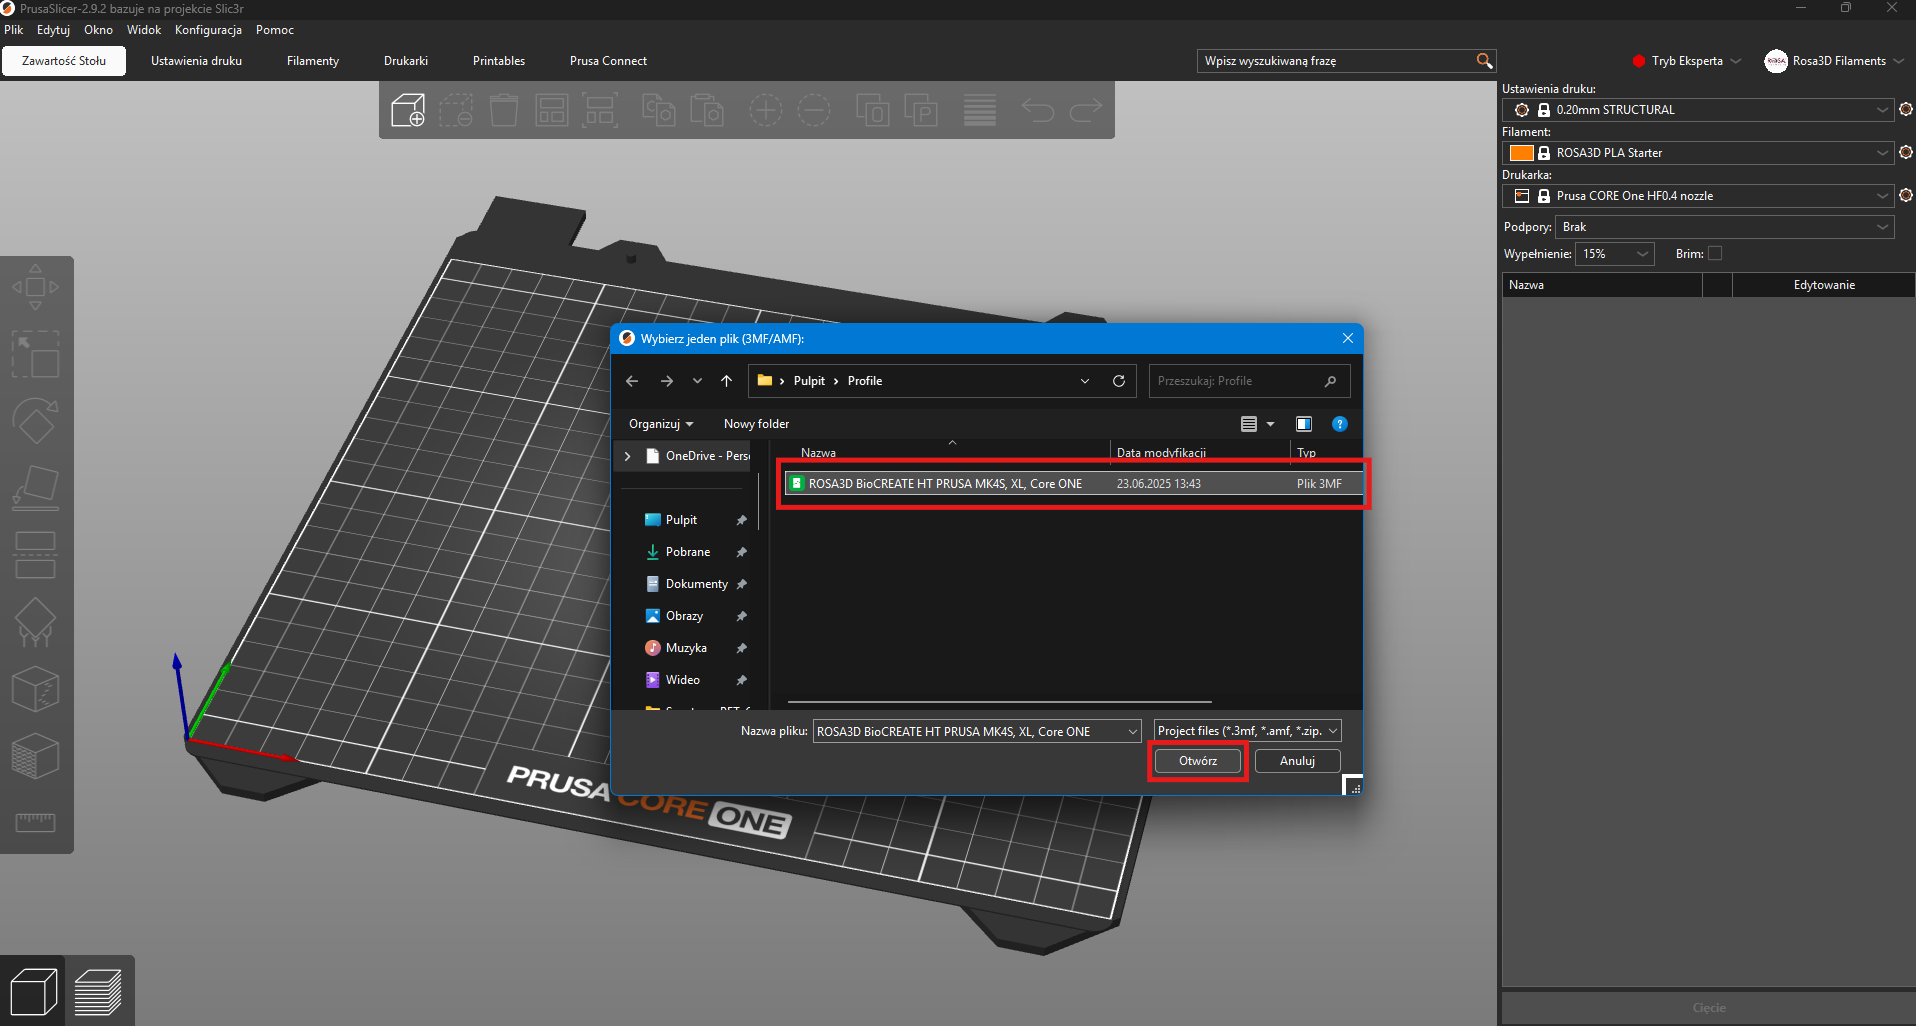1916x1026 pixels.
Task: Click the Arrange selection toolbar icon
Action: (x=600, y=110)
